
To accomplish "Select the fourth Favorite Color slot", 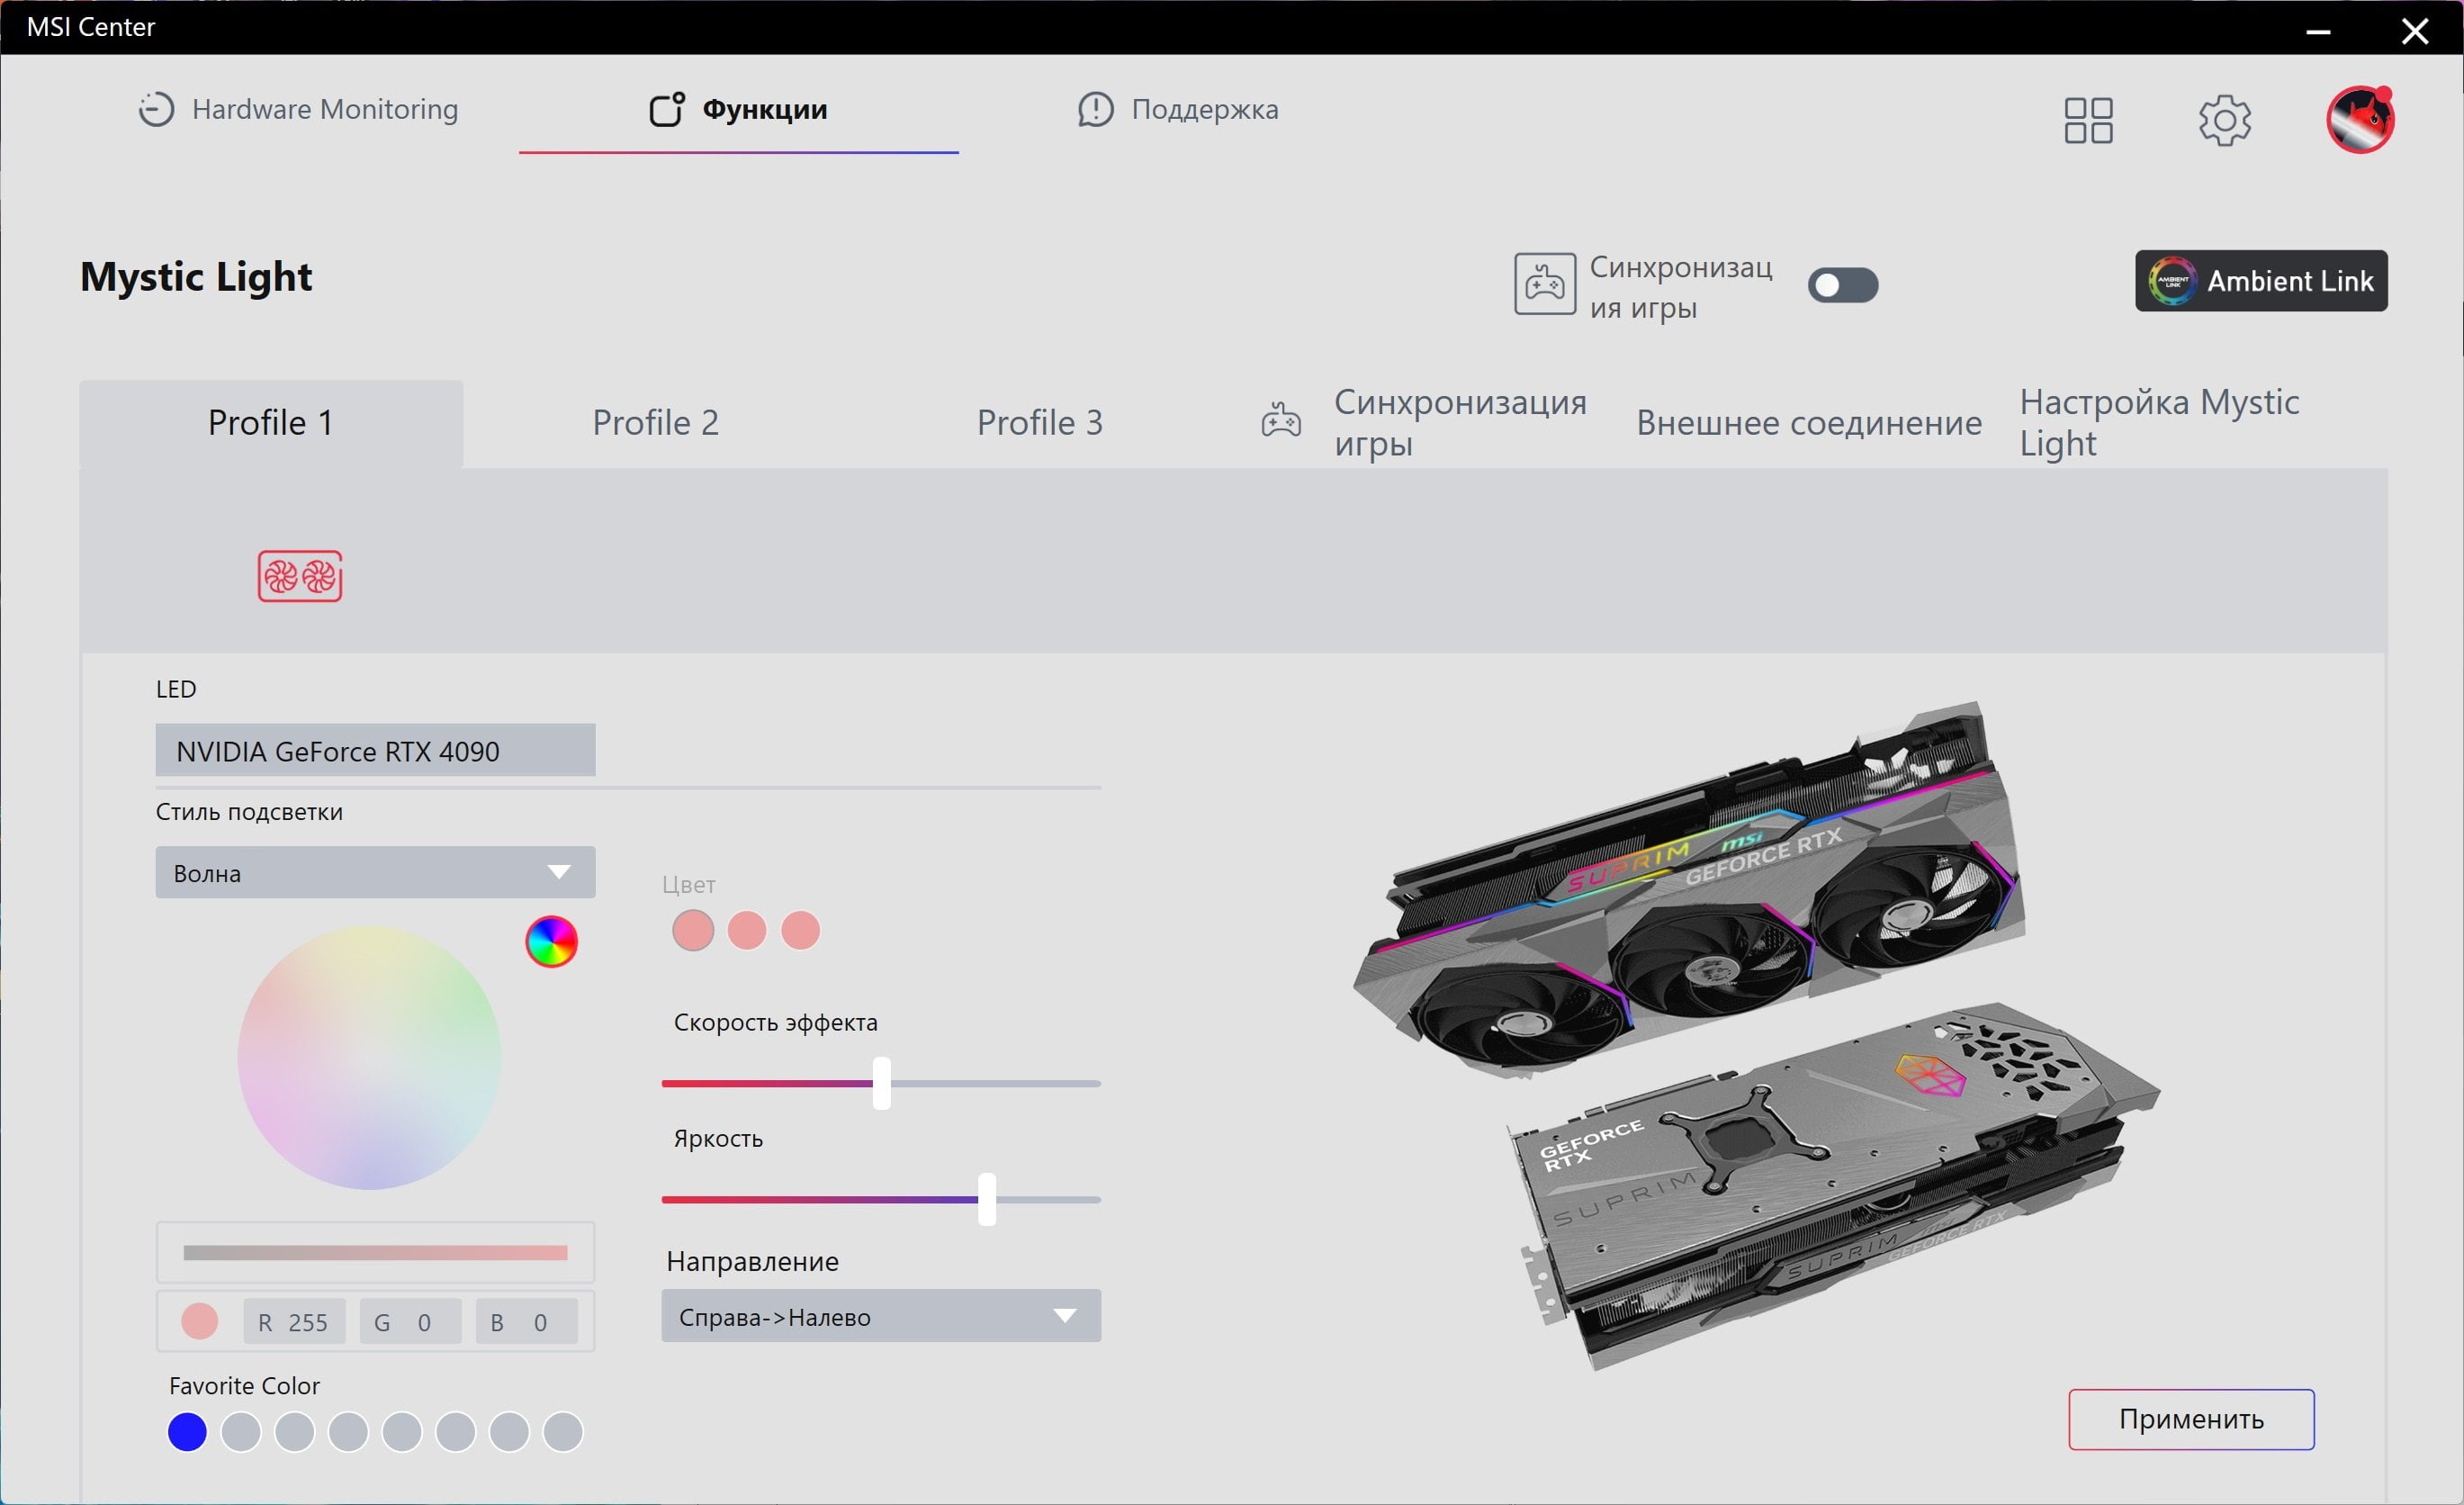I will click(x=348, y=1432).
